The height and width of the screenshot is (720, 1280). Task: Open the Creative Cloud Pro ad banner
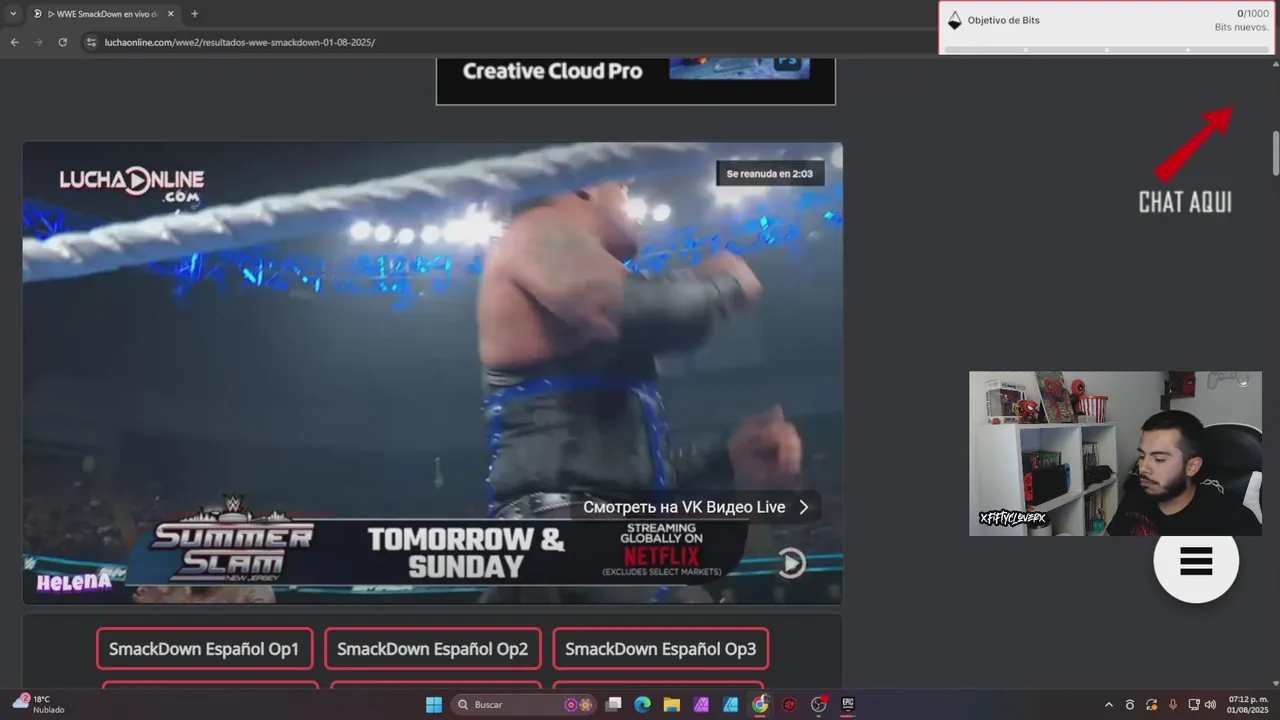click(x=636, y=81)
